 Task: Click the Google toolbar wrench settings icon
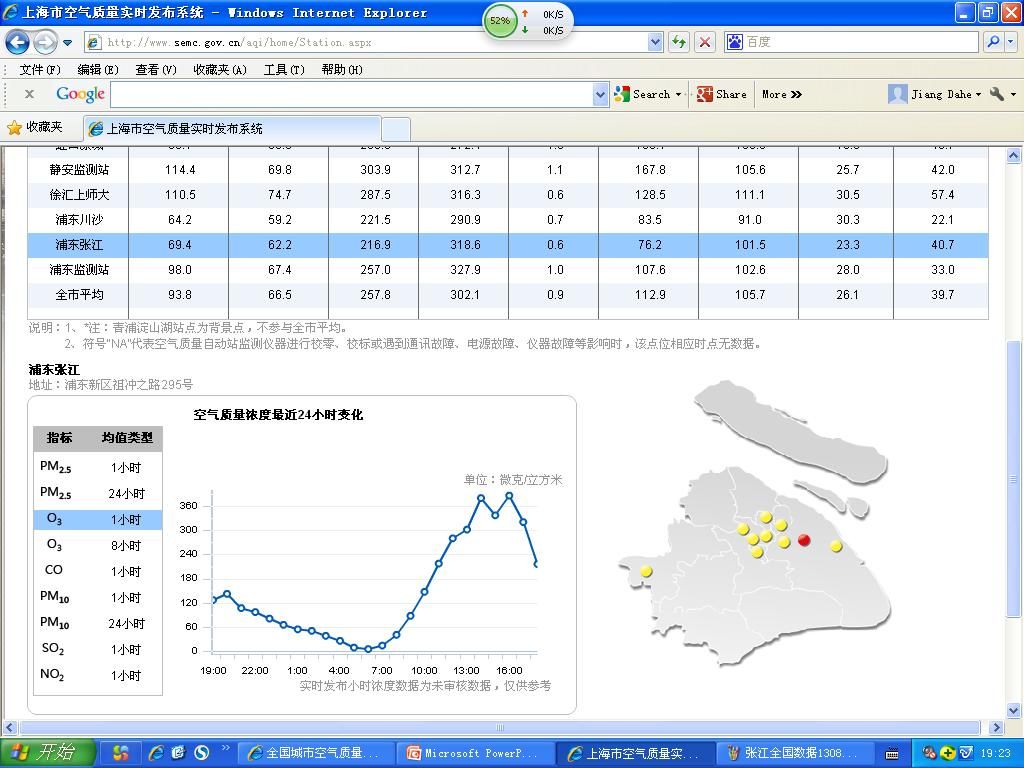tap(997, 94)
